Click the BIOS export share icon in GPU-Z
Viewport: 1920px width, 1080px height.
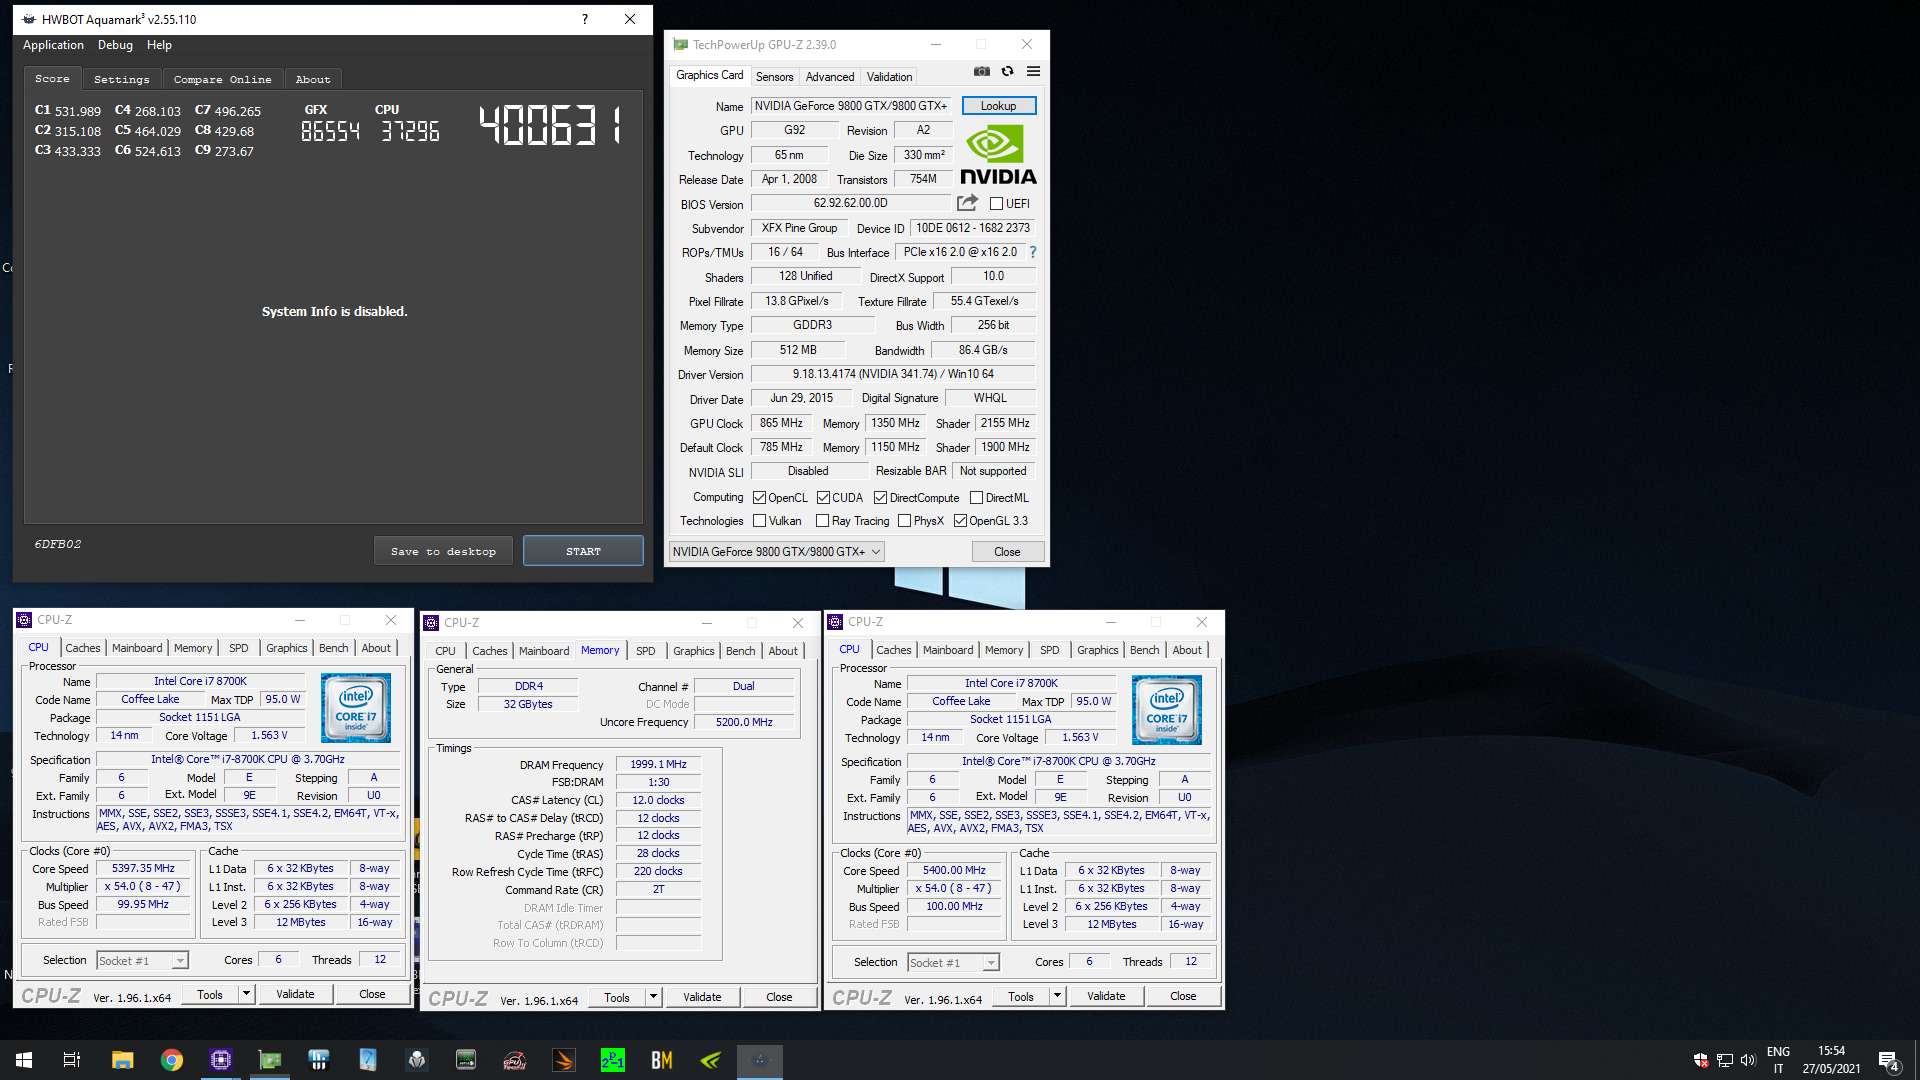pyautogui.click(x=967, y=203)
